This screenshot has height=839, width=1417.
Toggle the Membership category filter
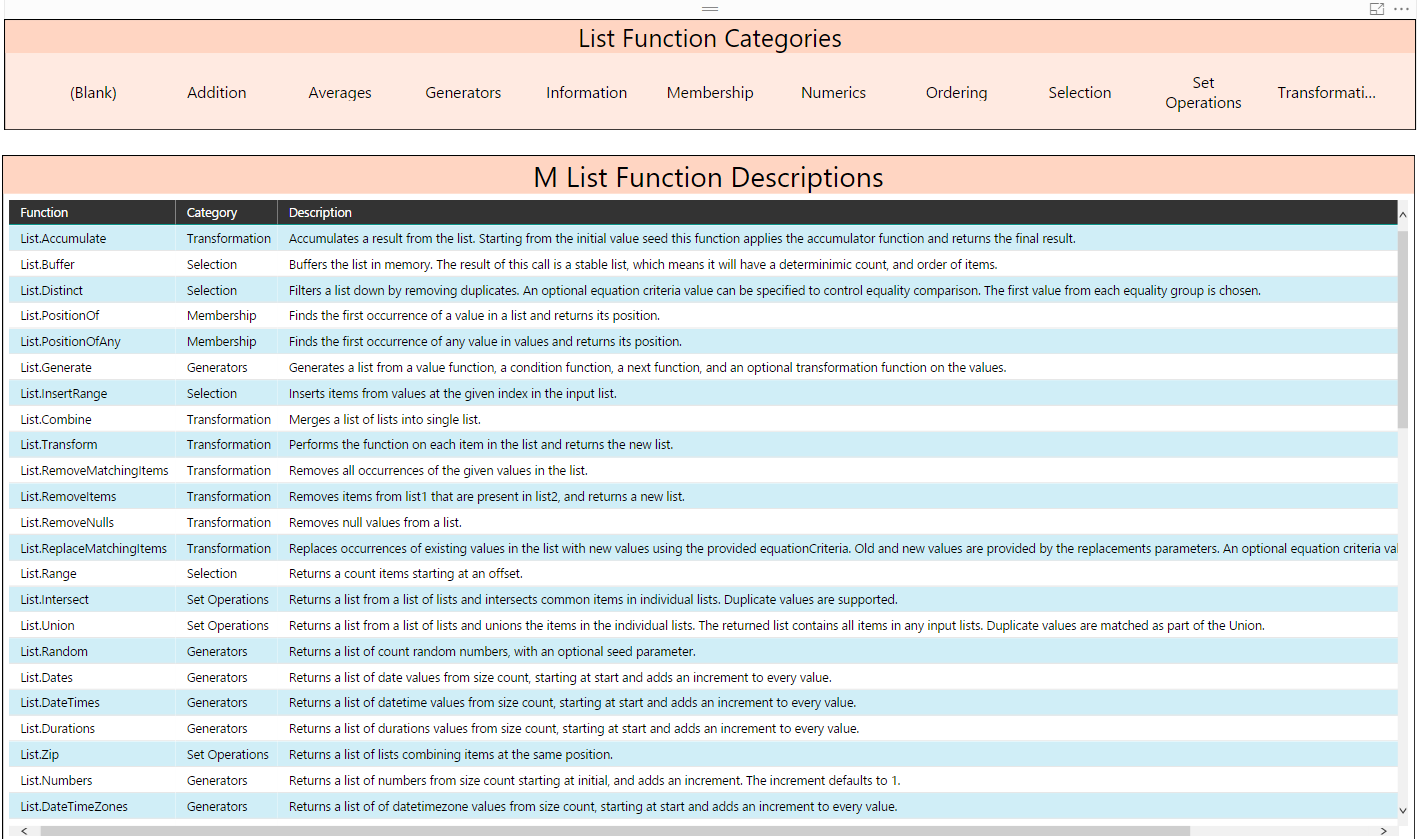click(x=710, y=92)
